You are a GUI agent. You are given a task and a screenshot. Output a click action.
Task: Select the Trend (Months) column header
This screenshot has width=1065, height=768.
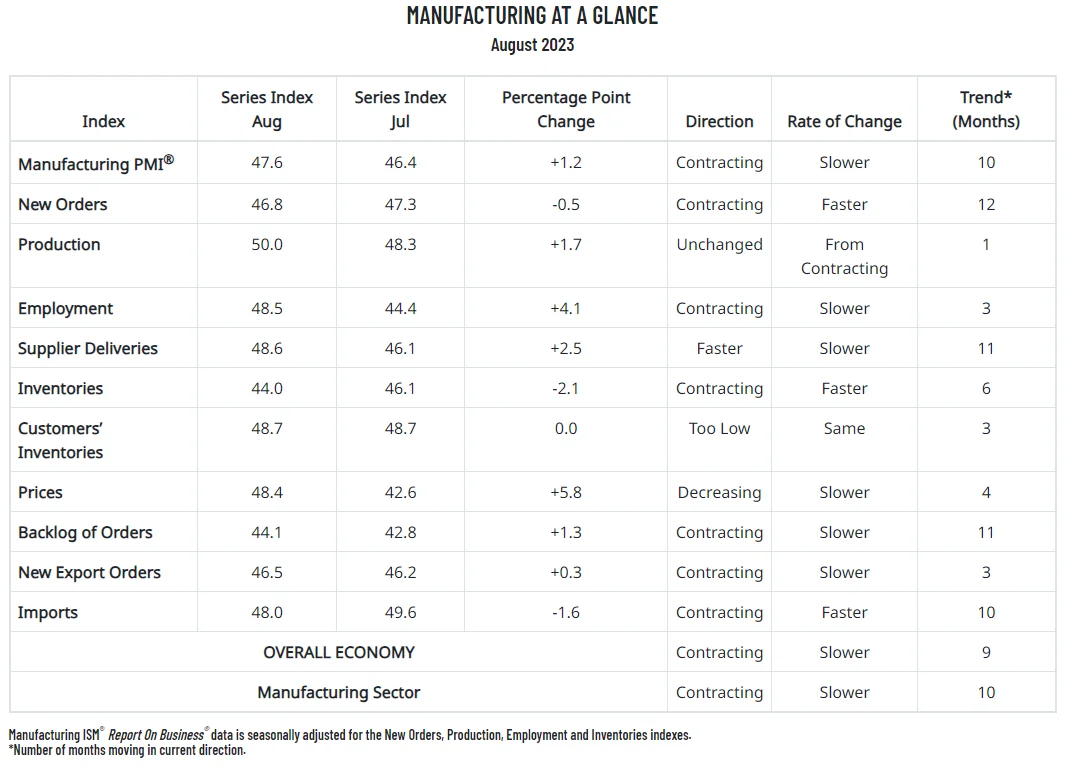tap(986, 109)
